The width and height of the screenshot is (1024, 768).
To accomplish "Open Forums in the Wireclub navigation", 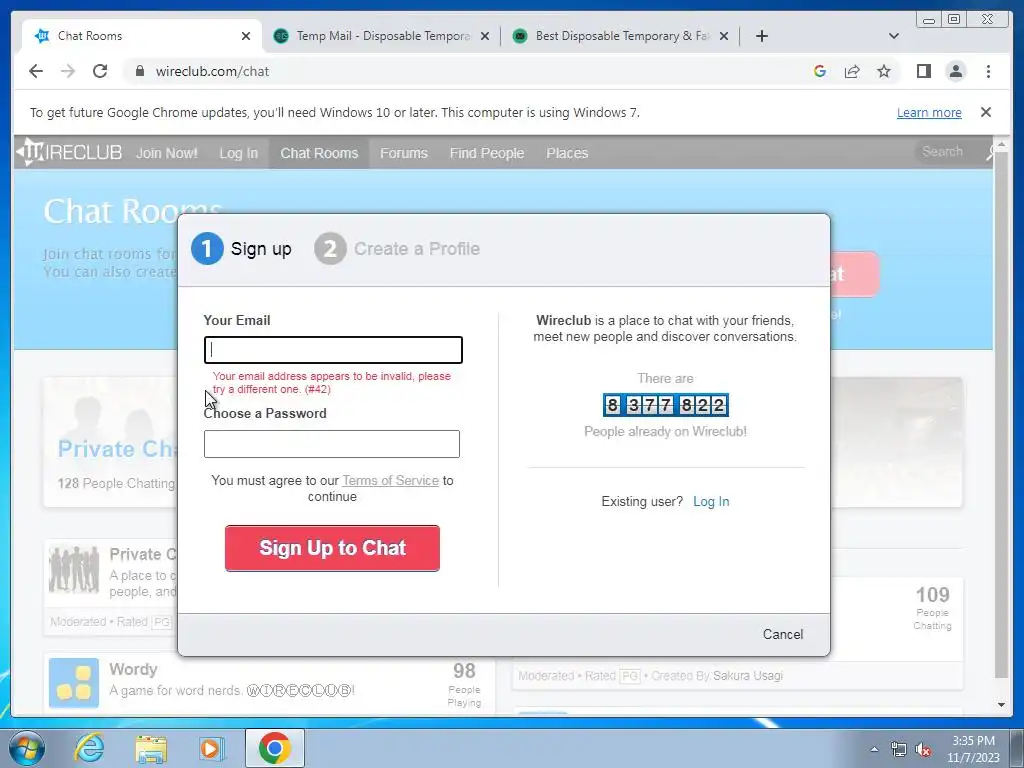I will pos(404,153).
